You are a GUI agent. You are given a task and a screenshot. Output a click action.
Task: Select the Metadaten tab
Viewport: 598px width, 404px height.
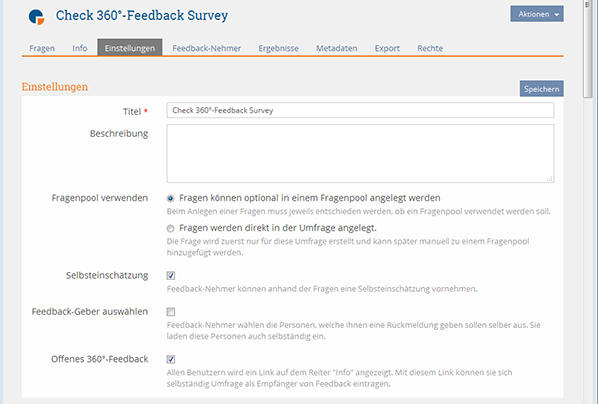336,48
